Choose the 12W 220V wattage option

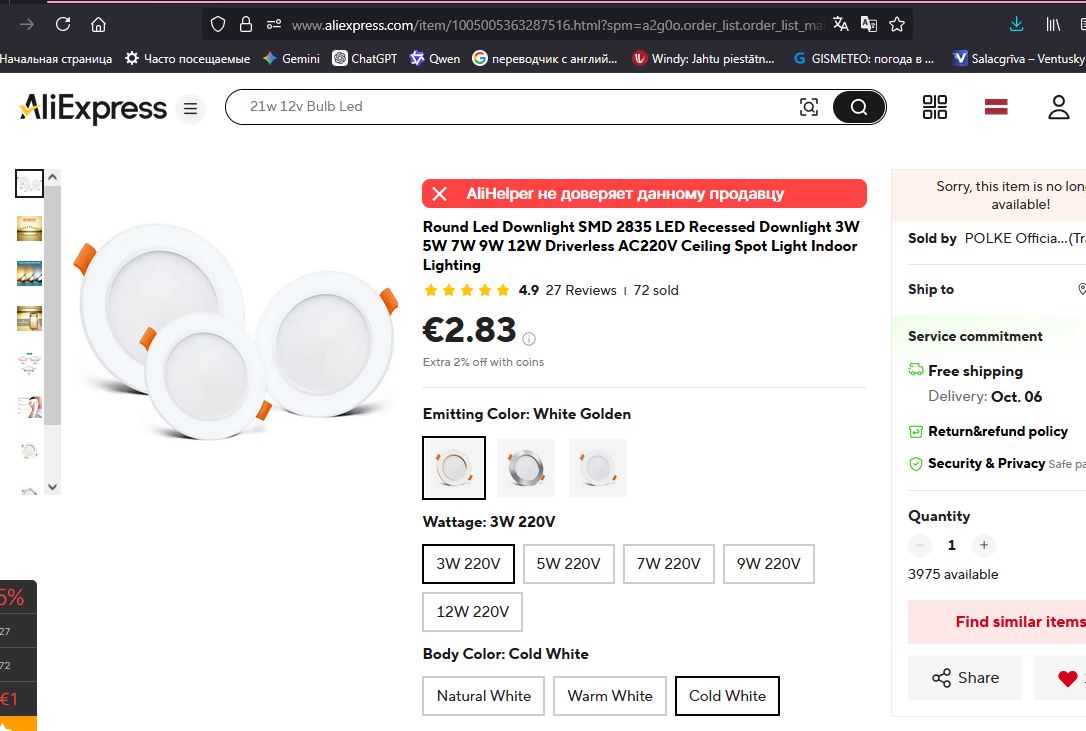coord(472,612)
